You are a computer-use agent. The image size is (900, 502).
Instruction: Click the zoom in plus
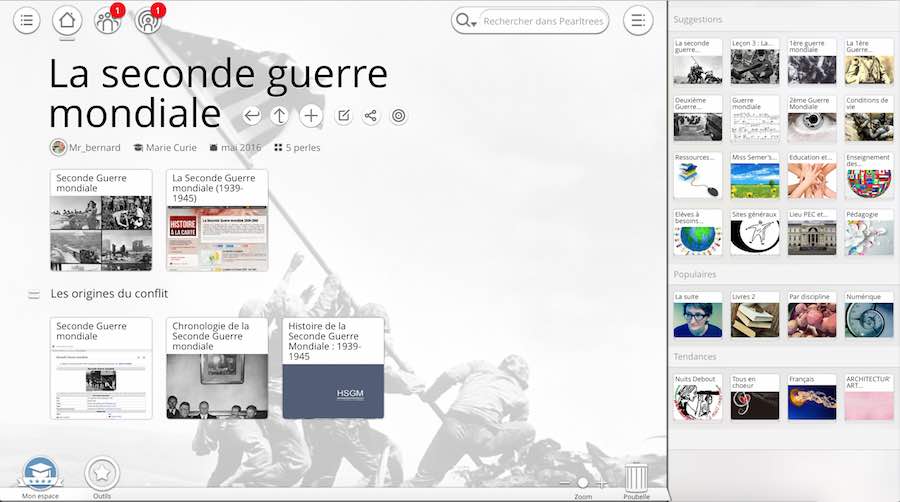coord(601,483)
